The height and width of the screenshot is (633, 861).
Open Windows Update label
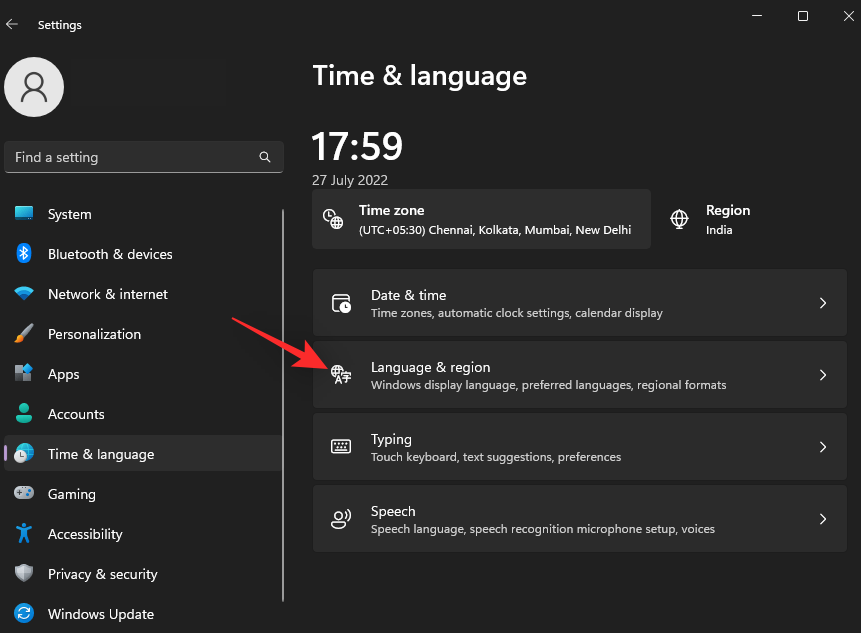pyautogui.click(x=100, y=614)
